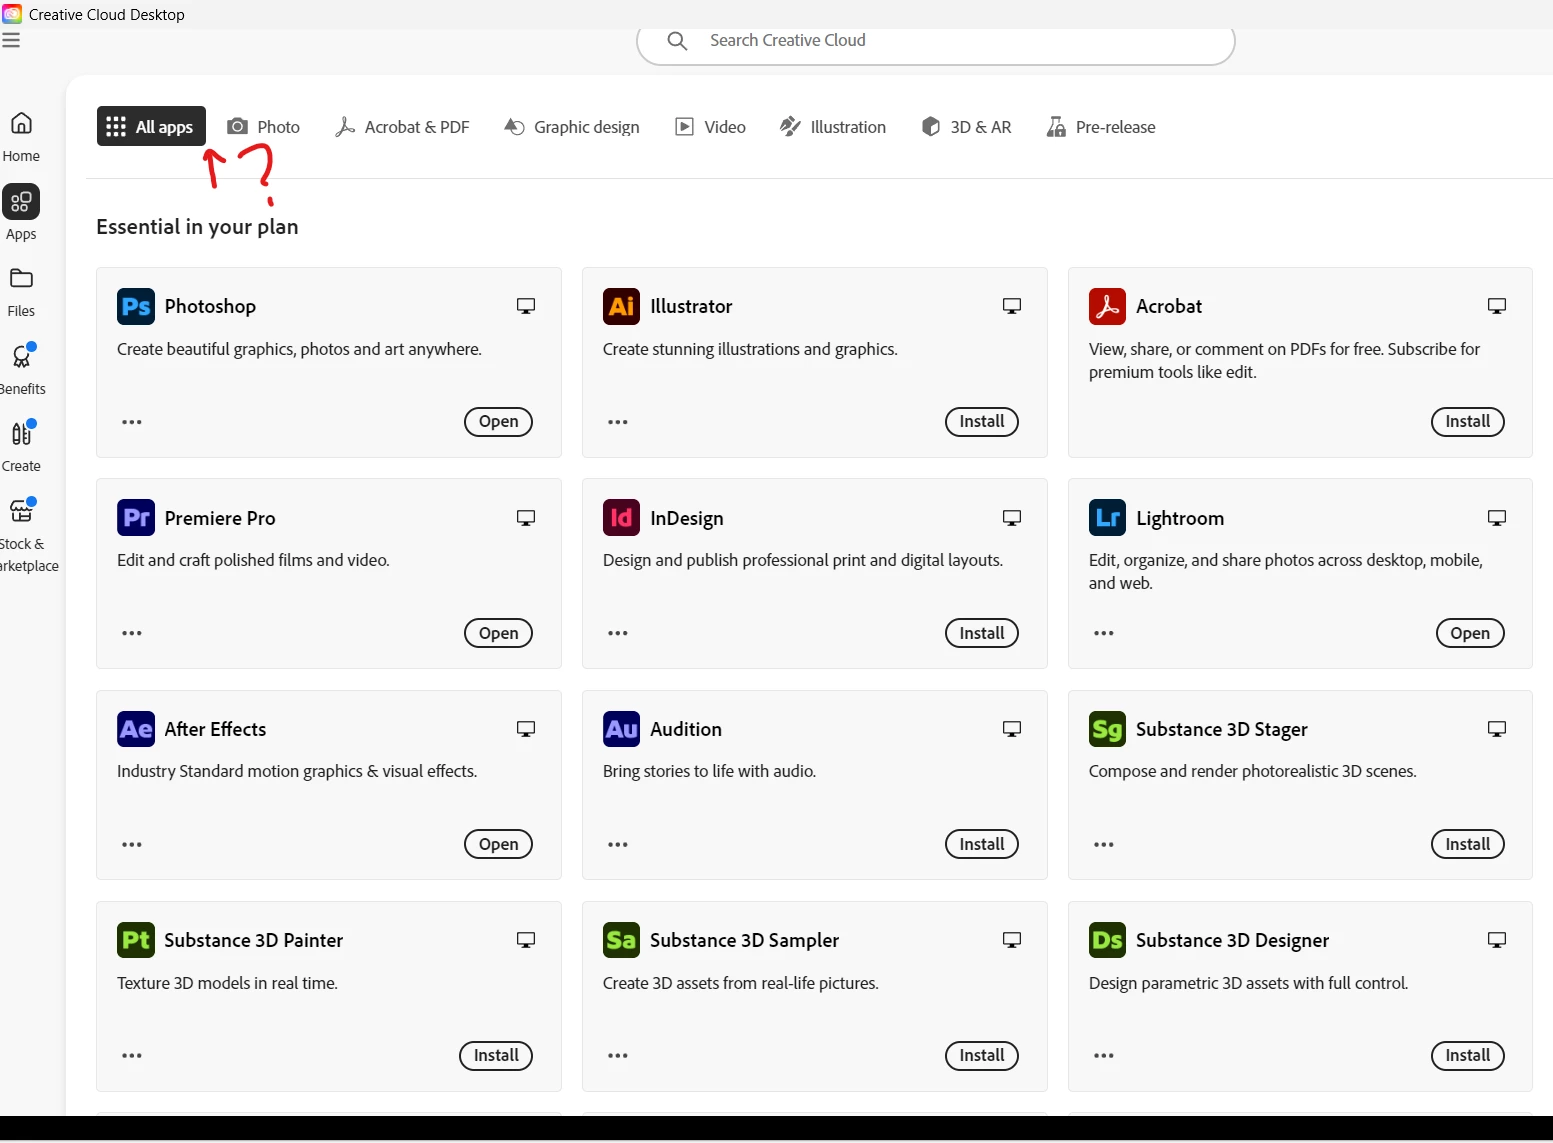This screenshot has width=1553, height=1143.
Task: Open Premiere Pro with its Open button
Action: 498,633
